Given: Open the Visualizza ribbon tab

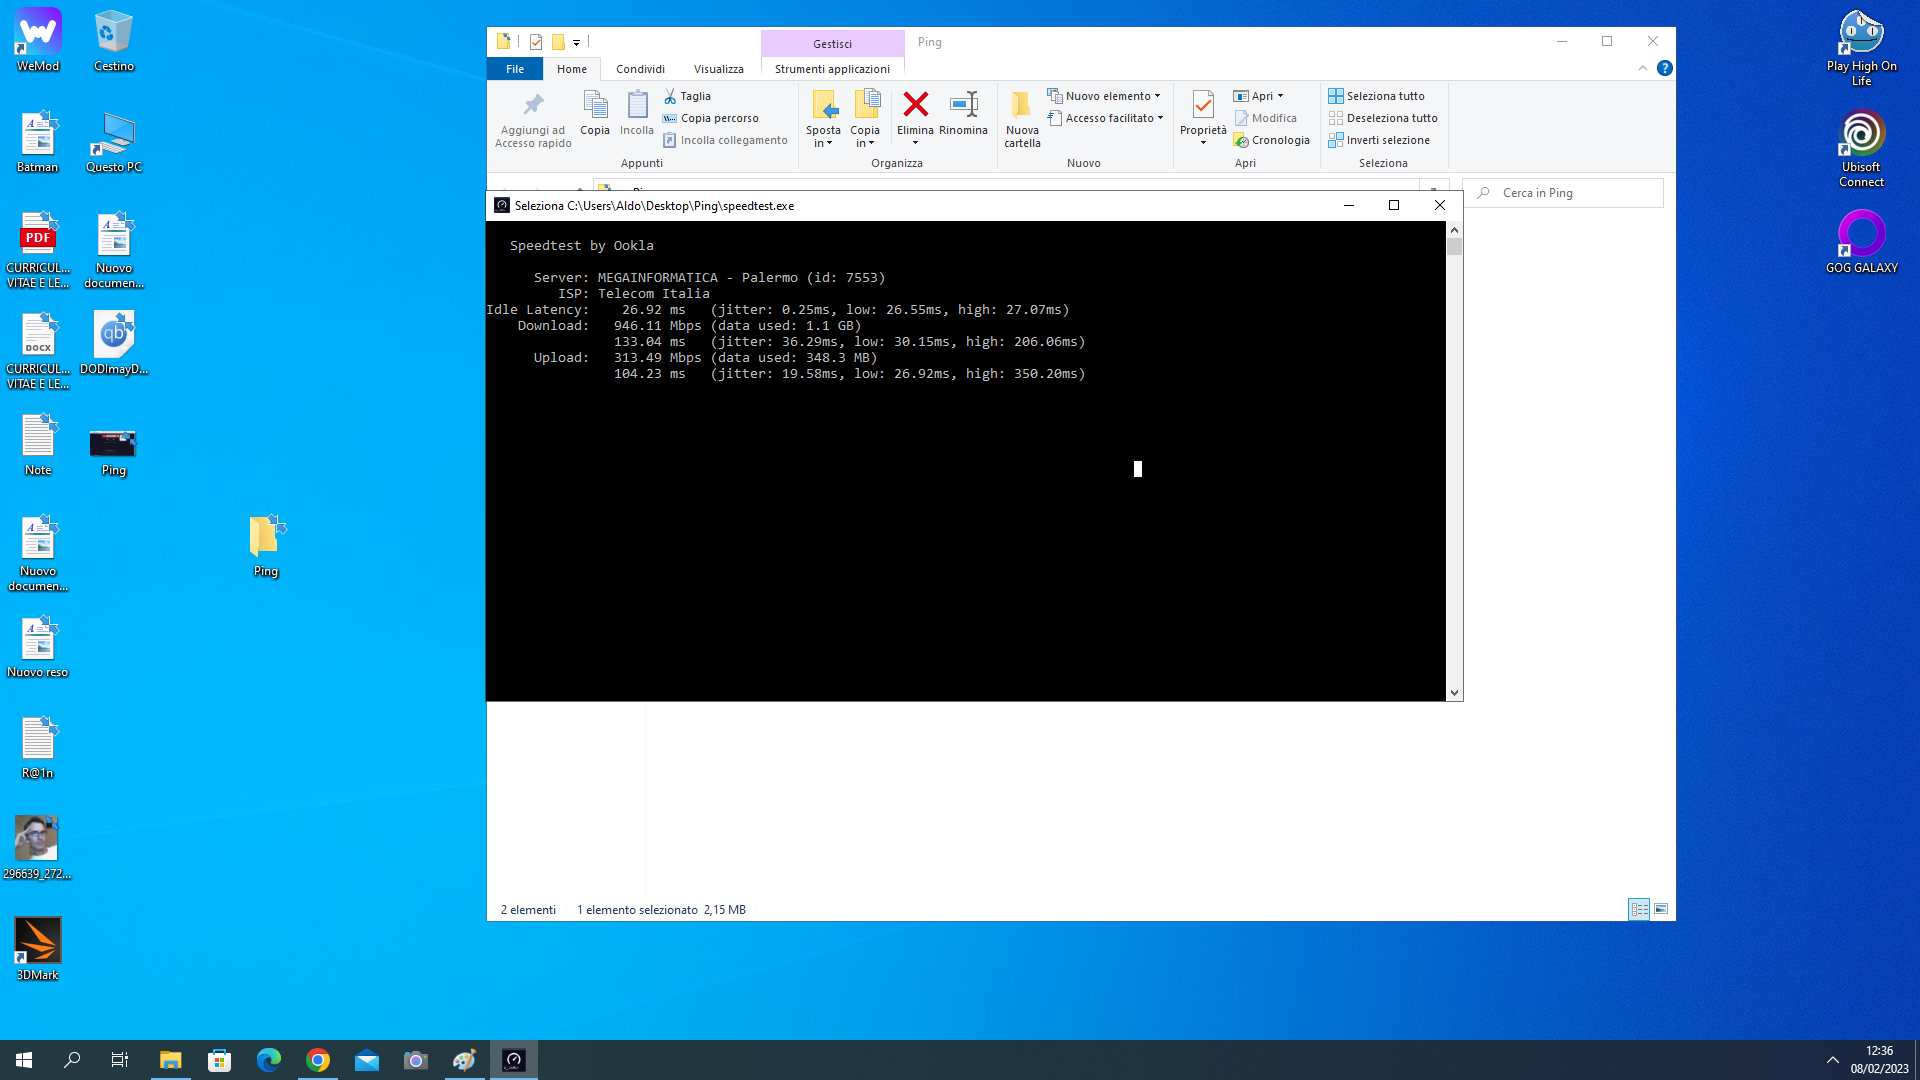Looking at the screenshot, I should (718, 69).
